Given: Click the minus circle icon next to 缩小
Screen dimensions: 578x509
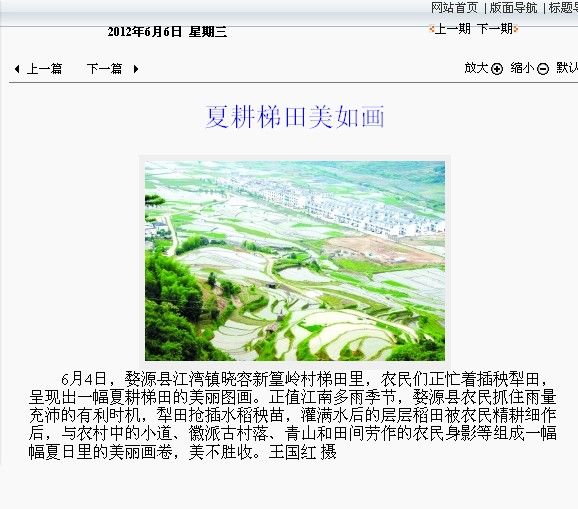Looking at the screenshot, I should 543,69.
